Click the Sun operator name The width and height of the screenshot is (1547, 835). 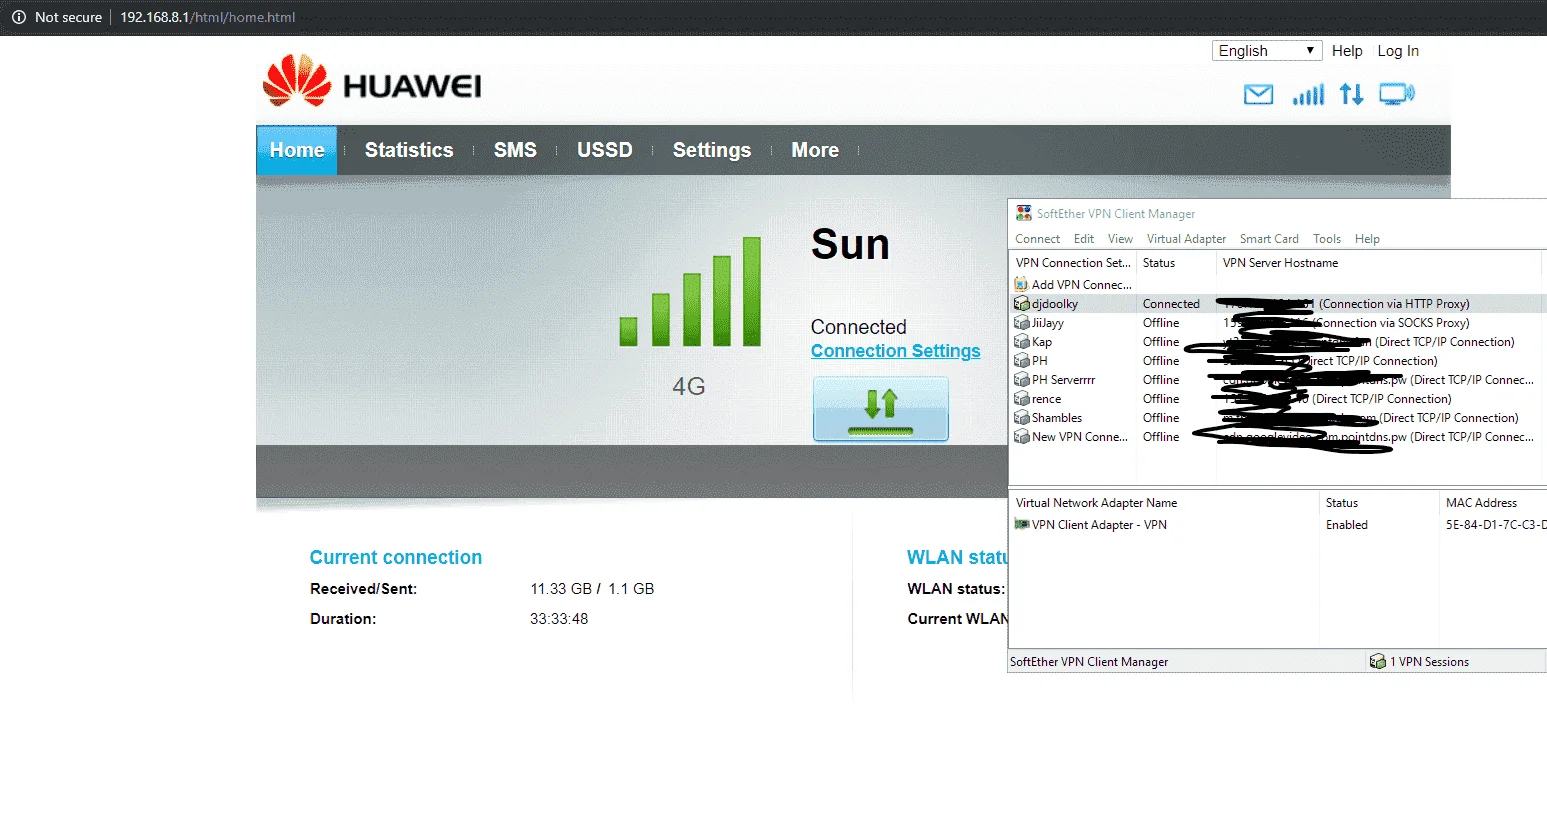[x=850, y=244]
